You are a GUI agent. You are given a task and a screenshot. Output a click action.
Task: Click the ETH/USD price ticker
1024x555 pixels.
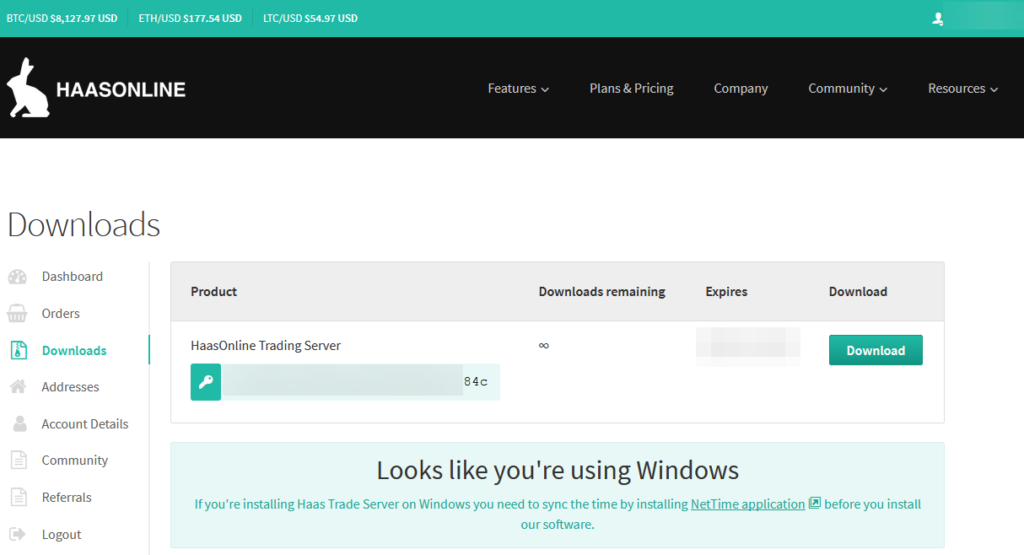(x=190, y=18)
